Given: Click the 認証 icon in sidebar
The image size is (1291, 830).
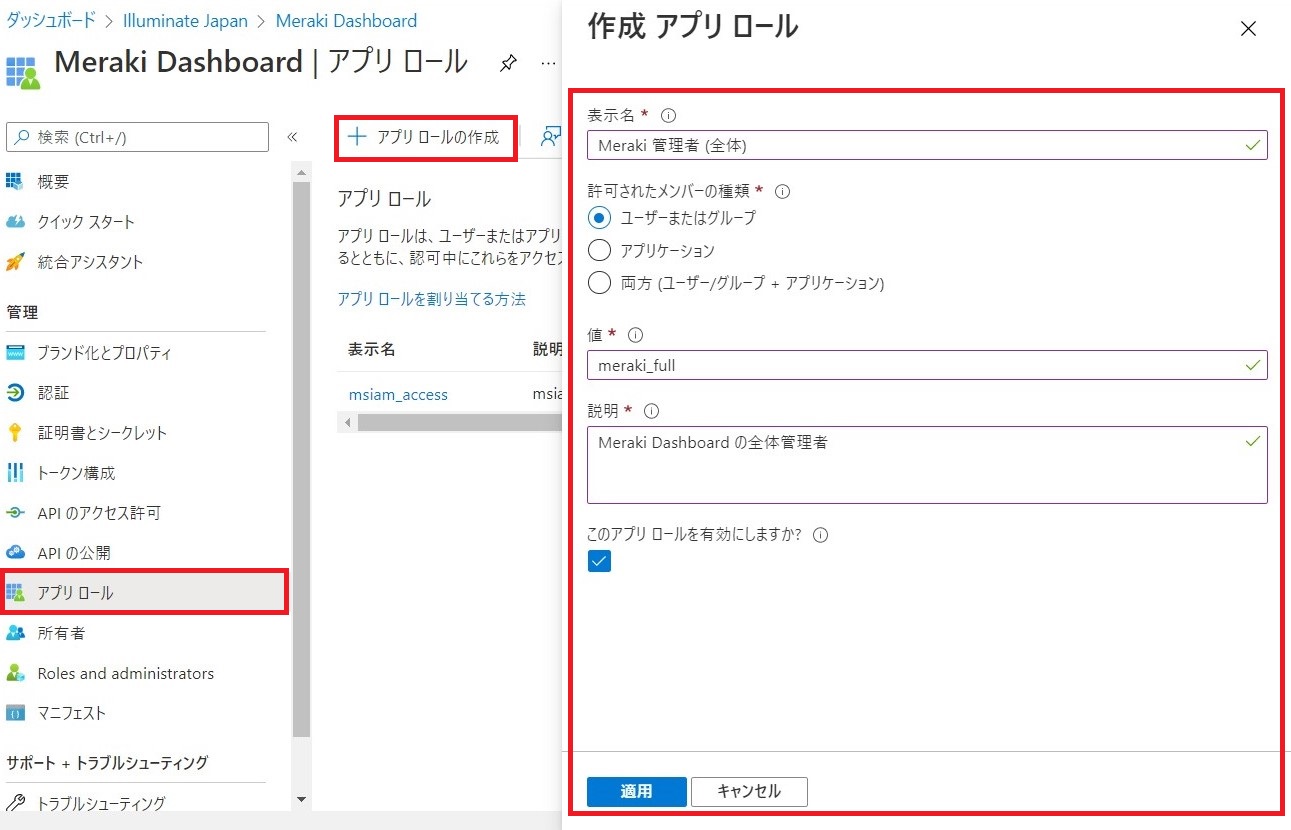Looking at the screenshot, I should tap(15, 393).
